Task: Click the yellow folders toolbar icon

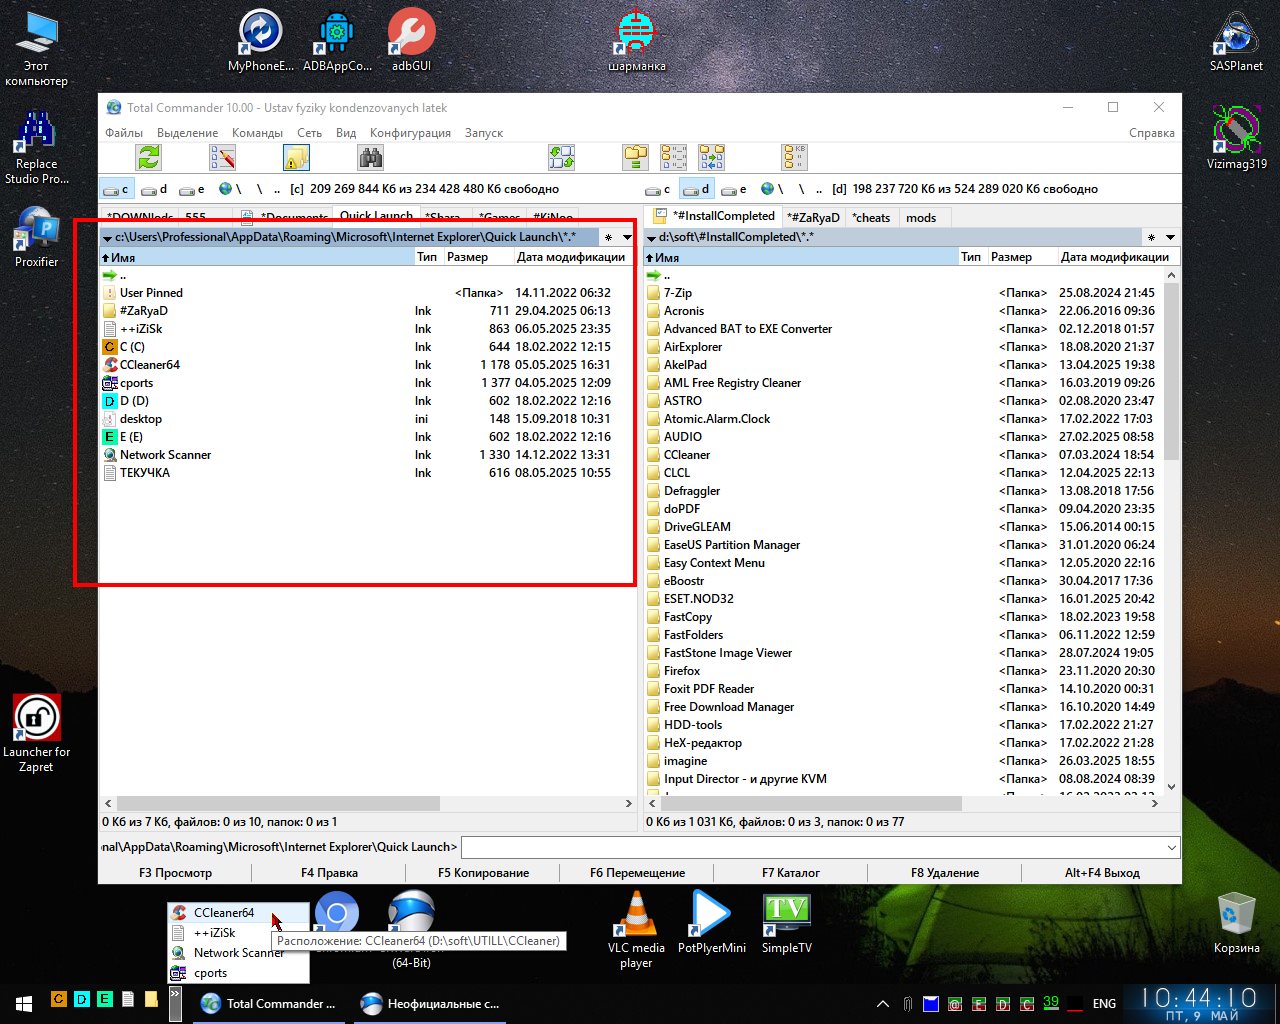Action: (x=636, y=157)
